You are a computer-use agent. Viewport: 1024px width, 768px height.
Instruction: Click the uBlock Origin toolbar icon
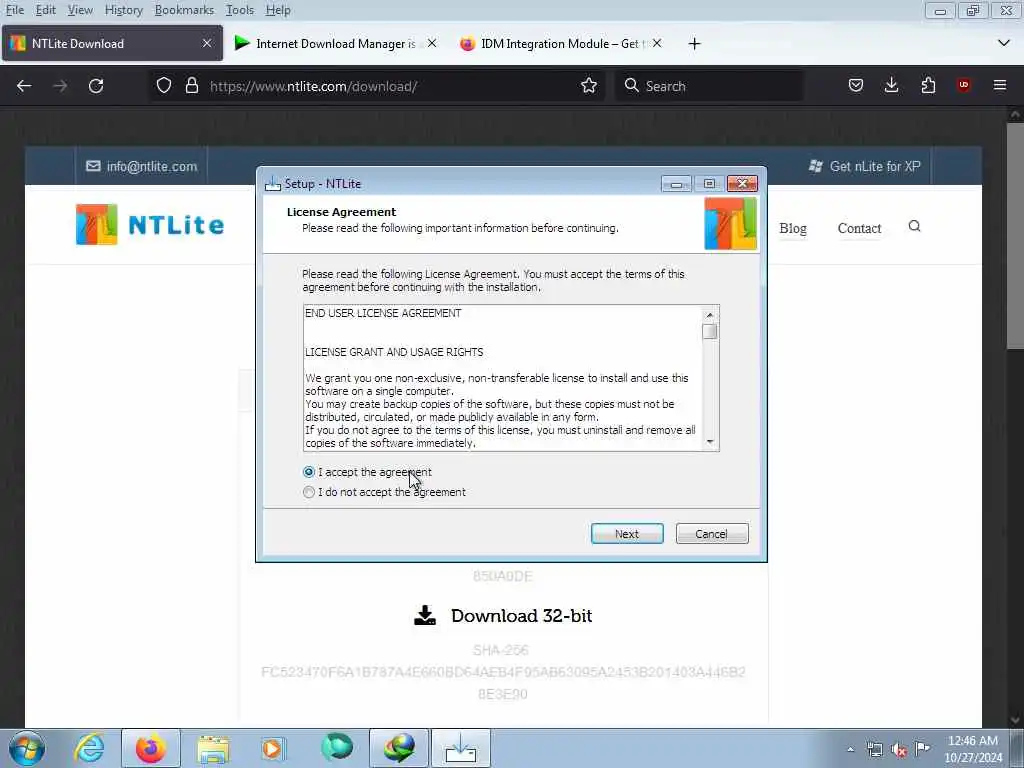click(963, 85)
